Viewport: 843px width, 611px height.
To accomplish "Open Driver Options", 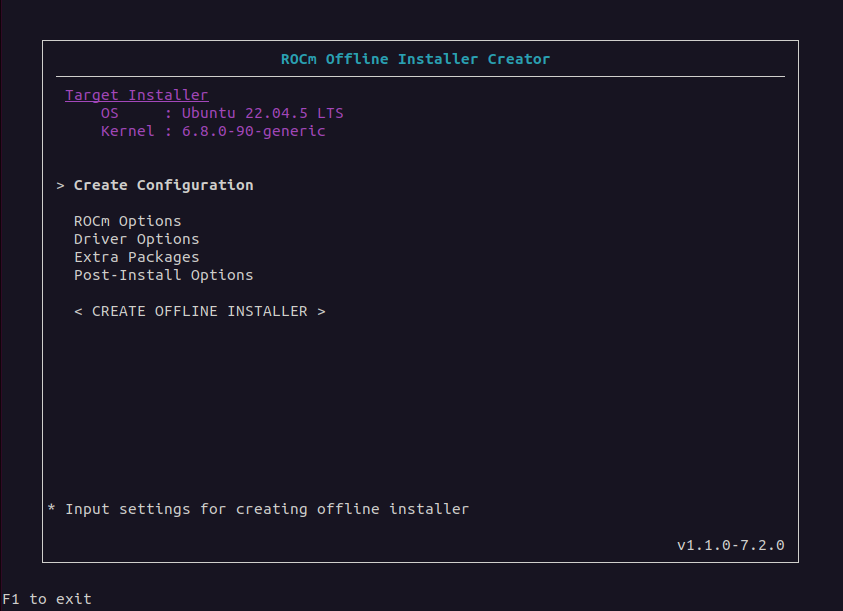I will [136, 239].
